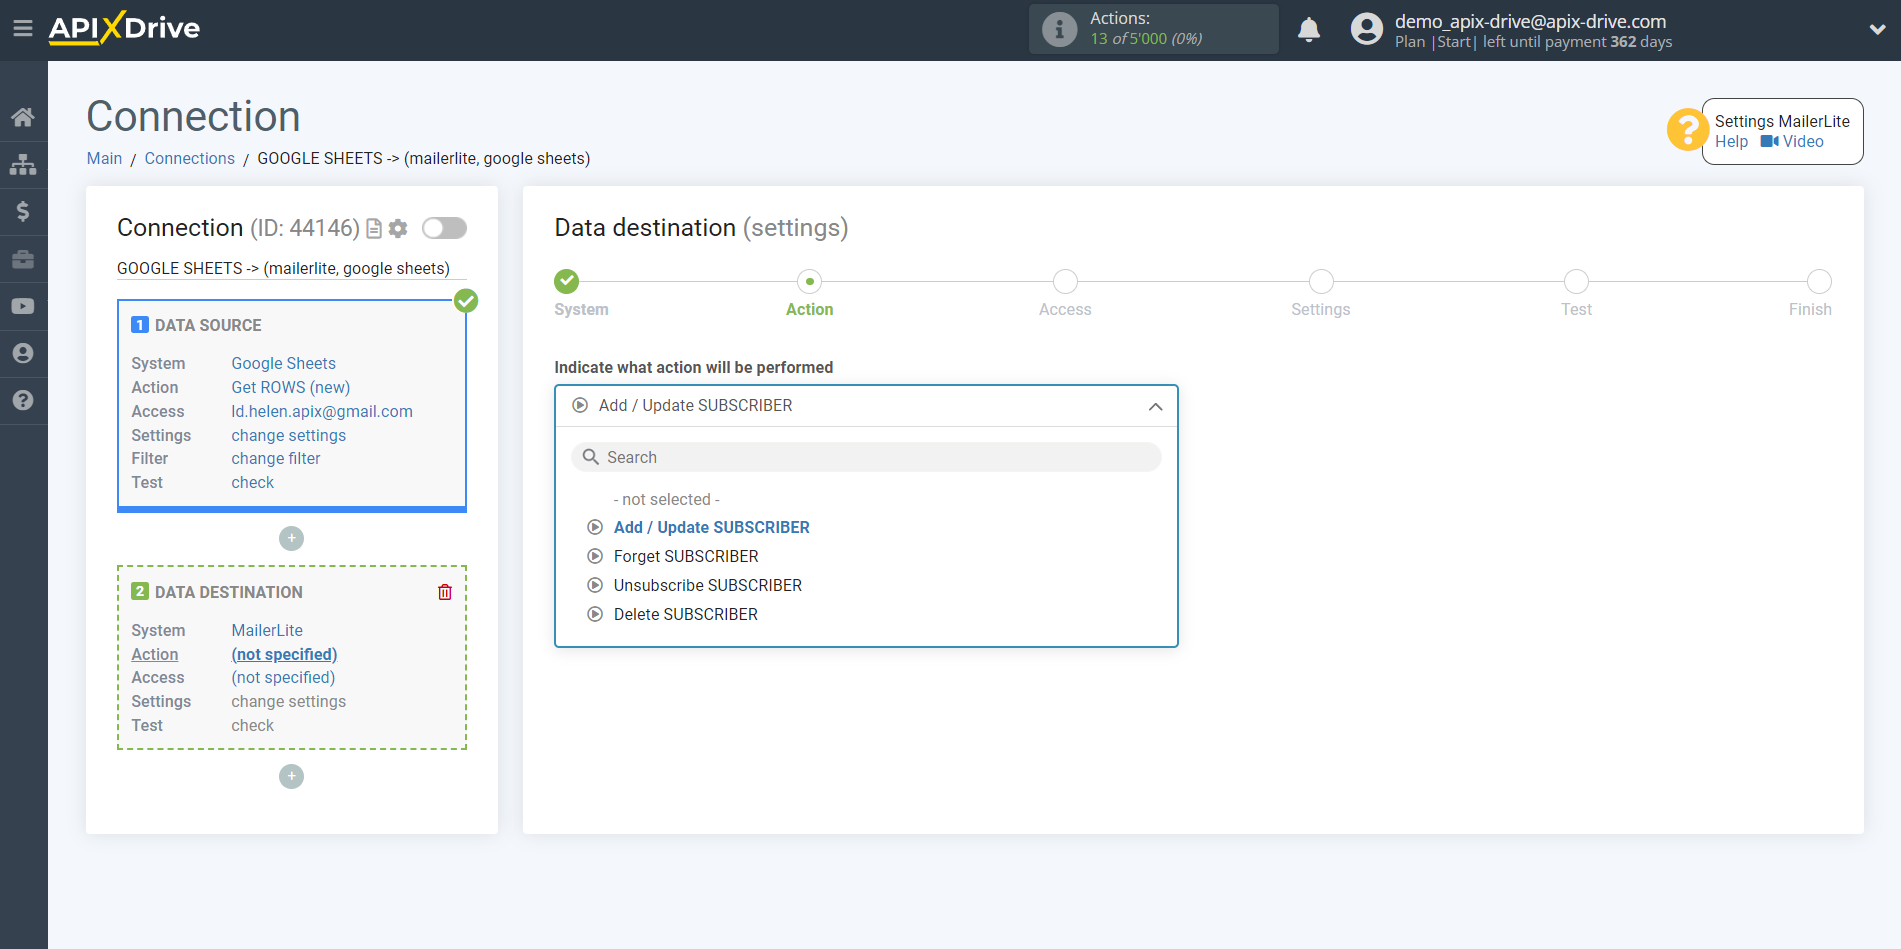Click the Action step in wizard
Screen dimensions: 1901x949
point(809,281)
